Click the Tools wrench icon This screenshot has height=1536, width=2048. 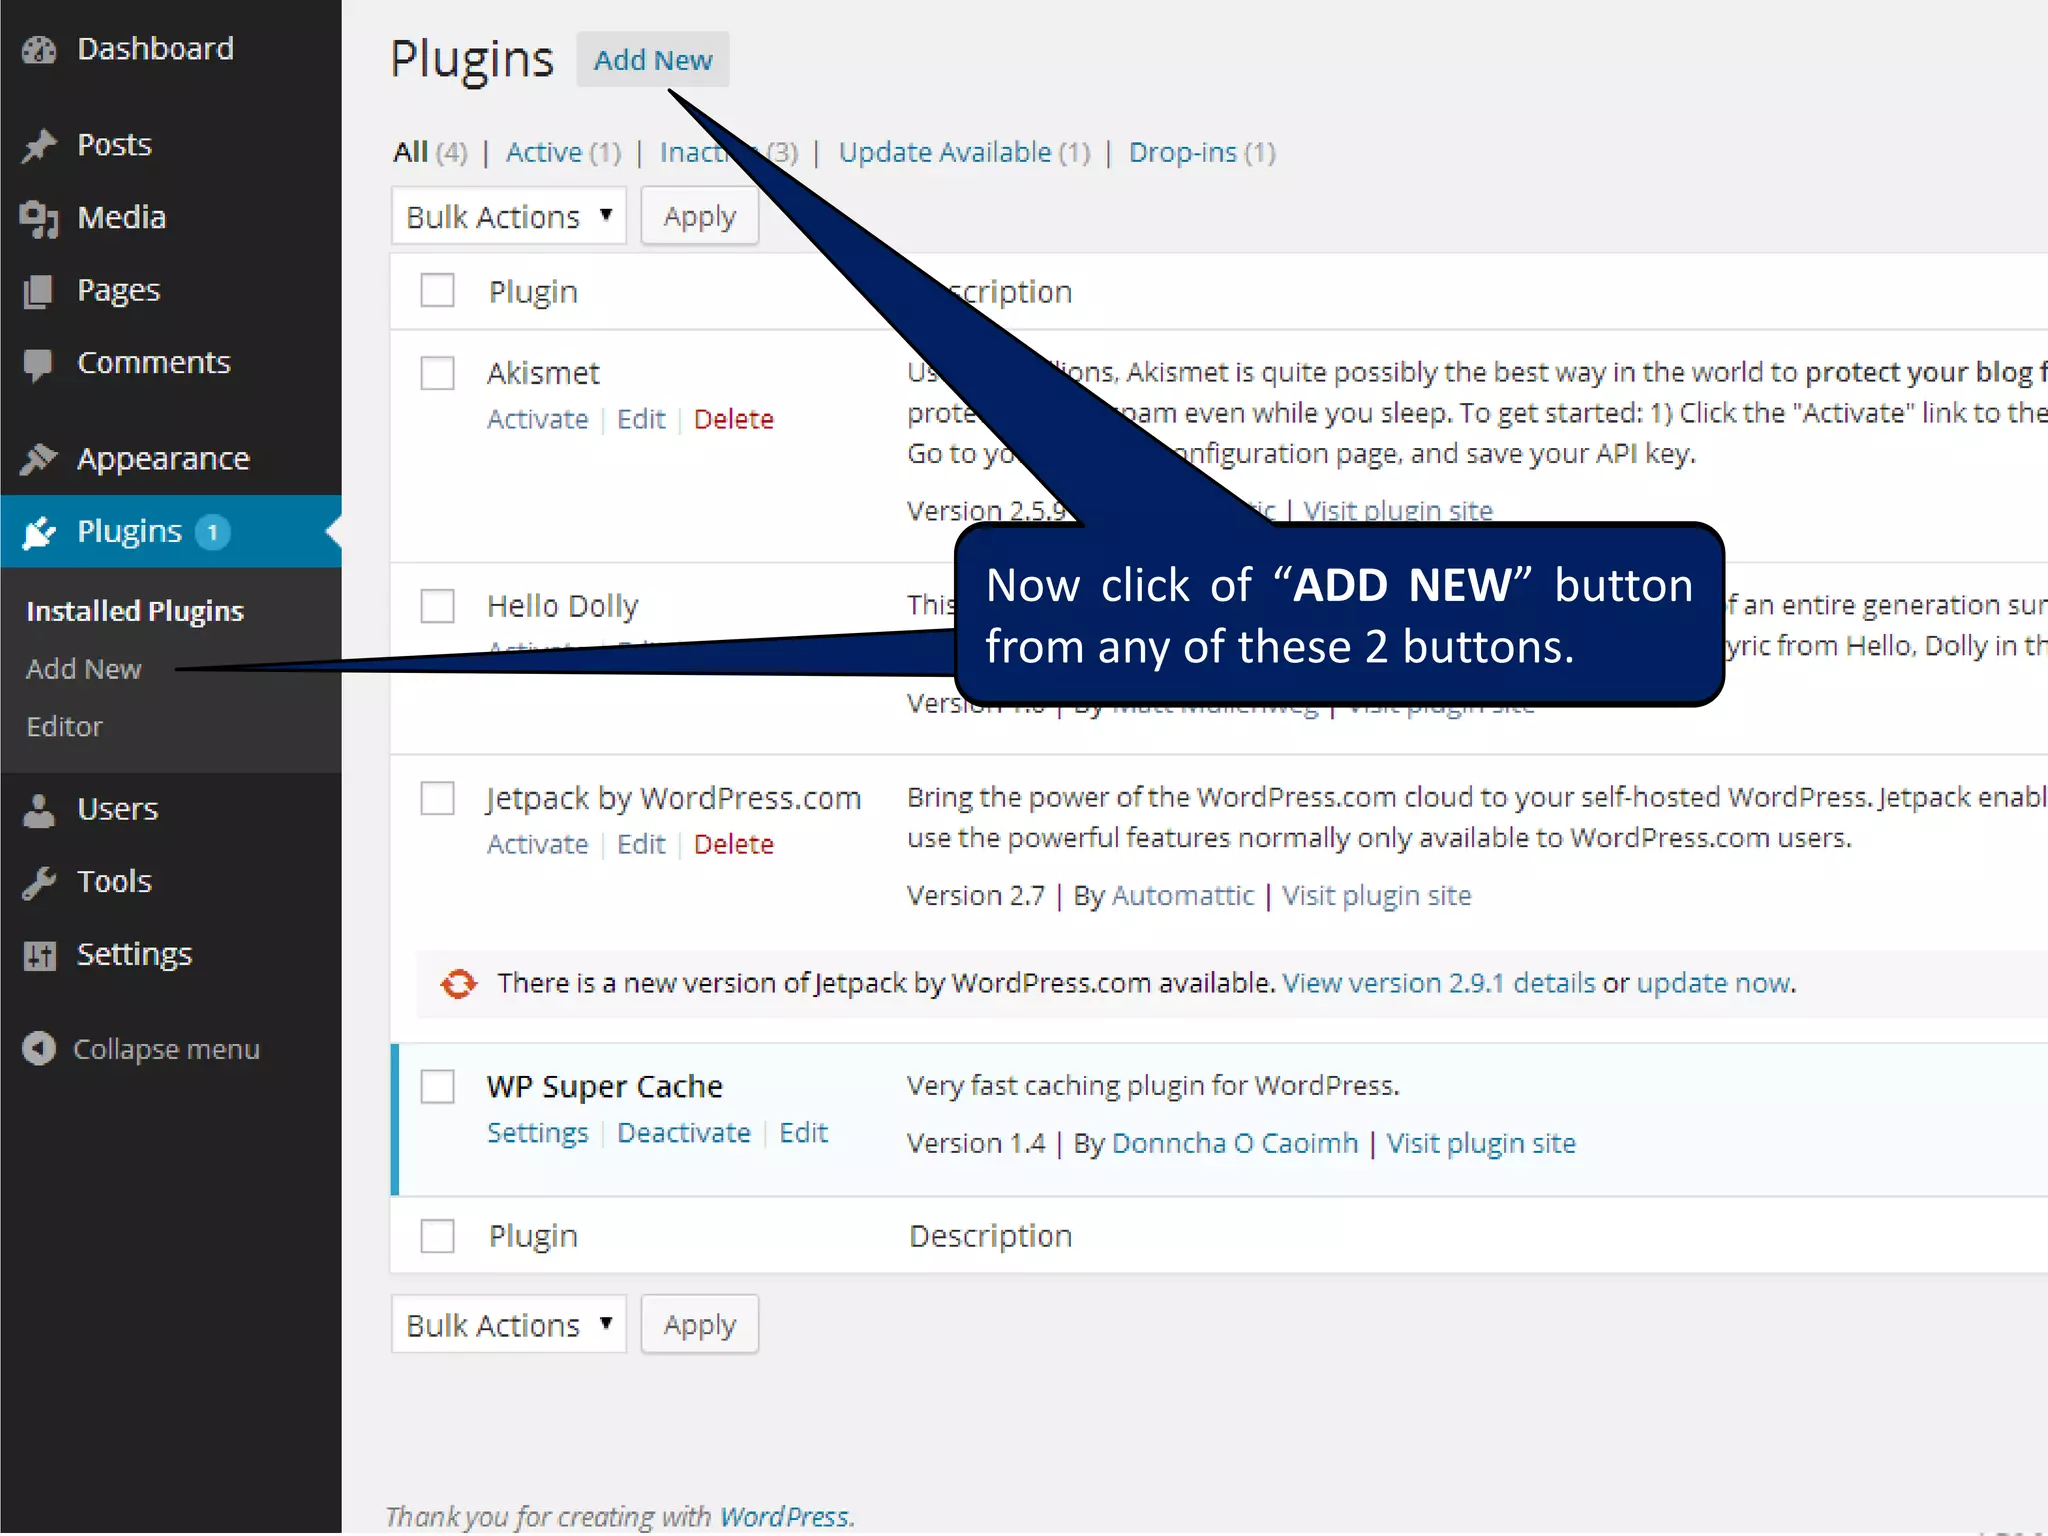tap(39, 883)
